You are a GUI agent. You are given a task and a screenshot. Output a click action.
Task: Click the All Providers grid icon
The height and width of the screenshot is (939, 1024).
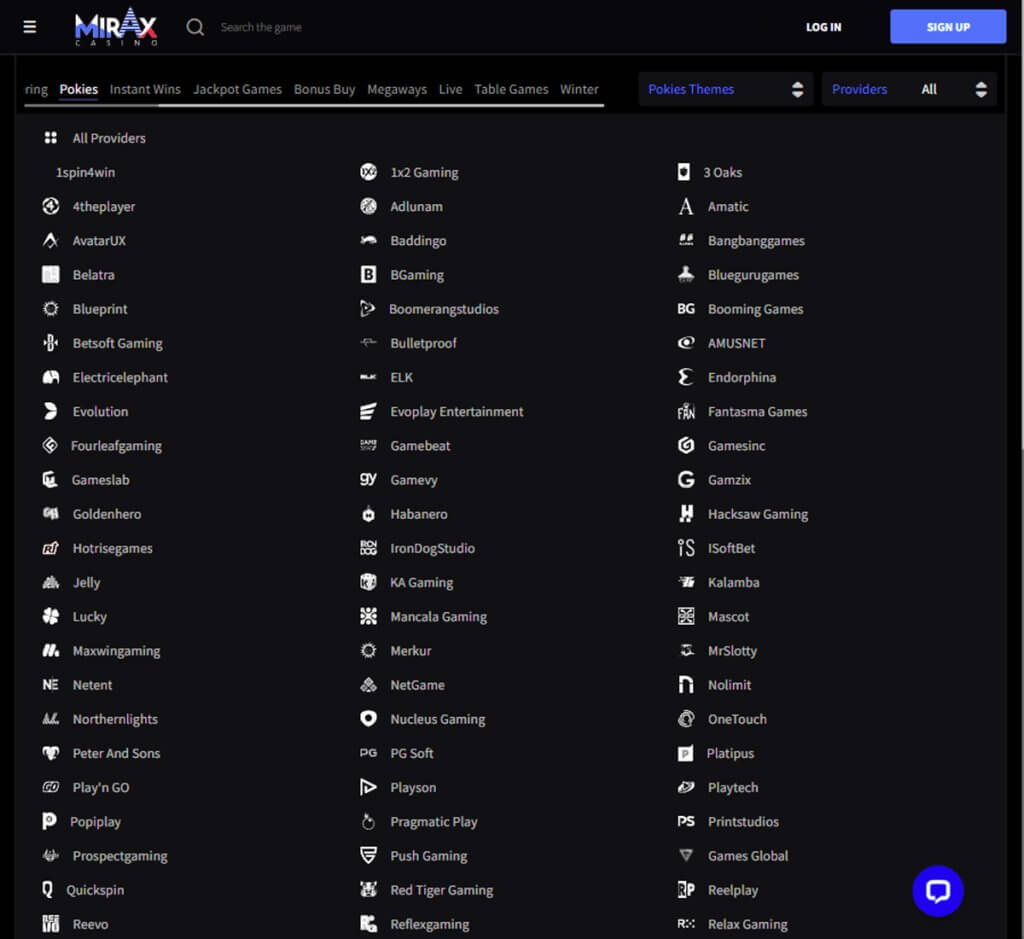(50, 138)
